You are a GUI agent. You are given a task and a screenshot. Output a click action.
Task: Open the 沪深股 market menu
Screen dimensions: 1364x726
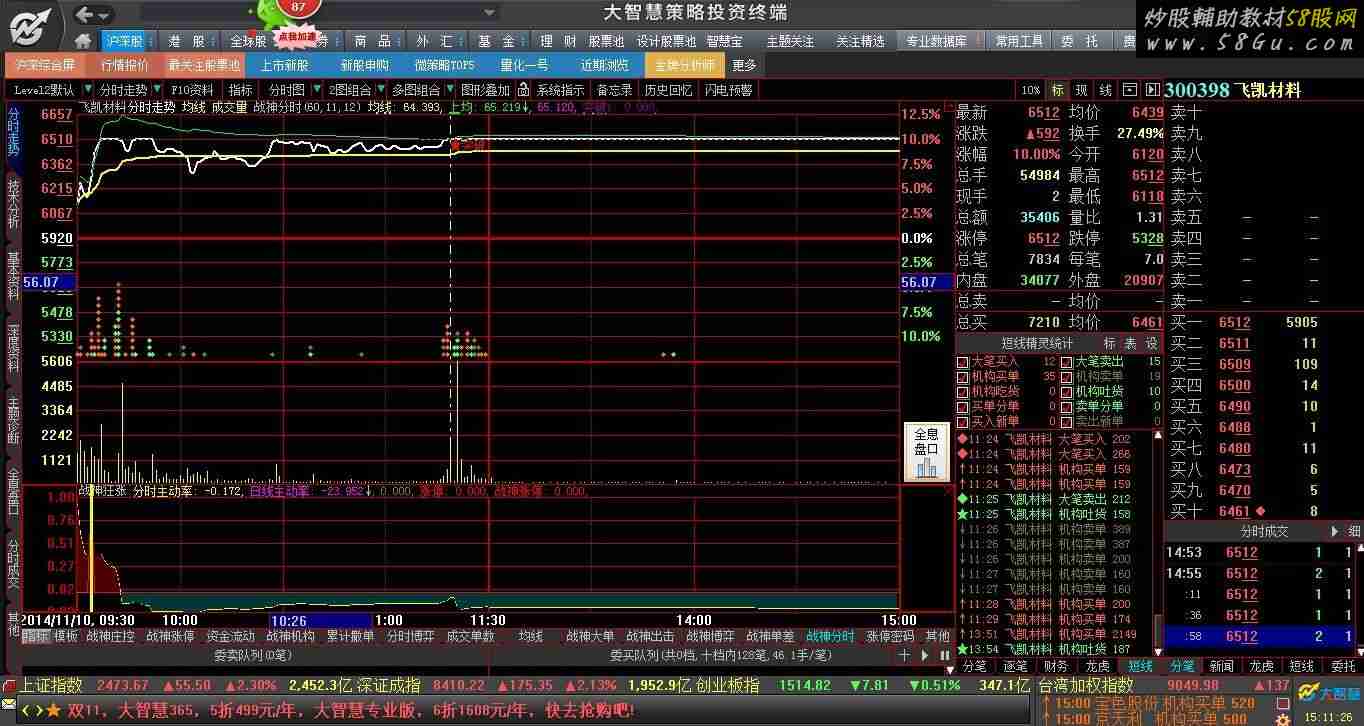[x=124, y=41]
